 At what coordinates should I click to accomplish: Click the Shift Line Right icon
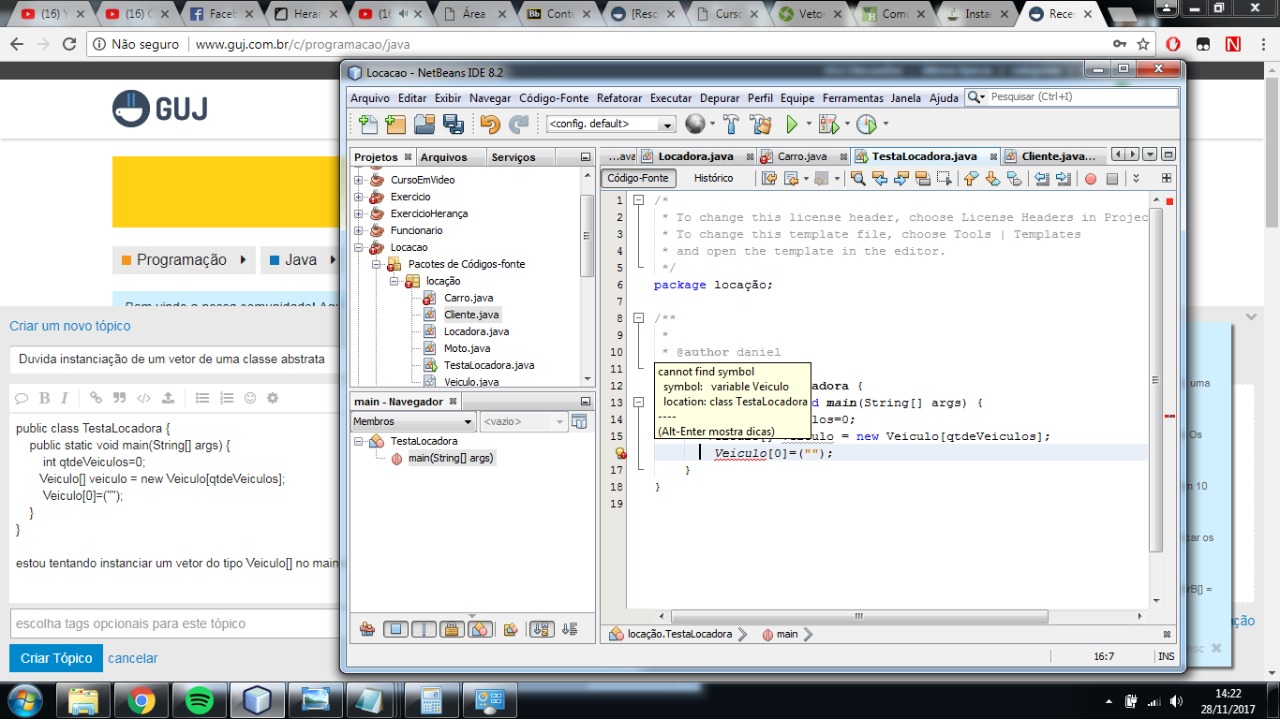tap(1063, 178)
